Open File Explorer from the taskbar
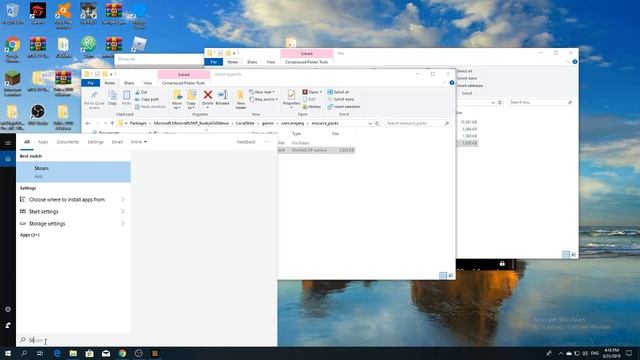640x360 pixels. 73,353
